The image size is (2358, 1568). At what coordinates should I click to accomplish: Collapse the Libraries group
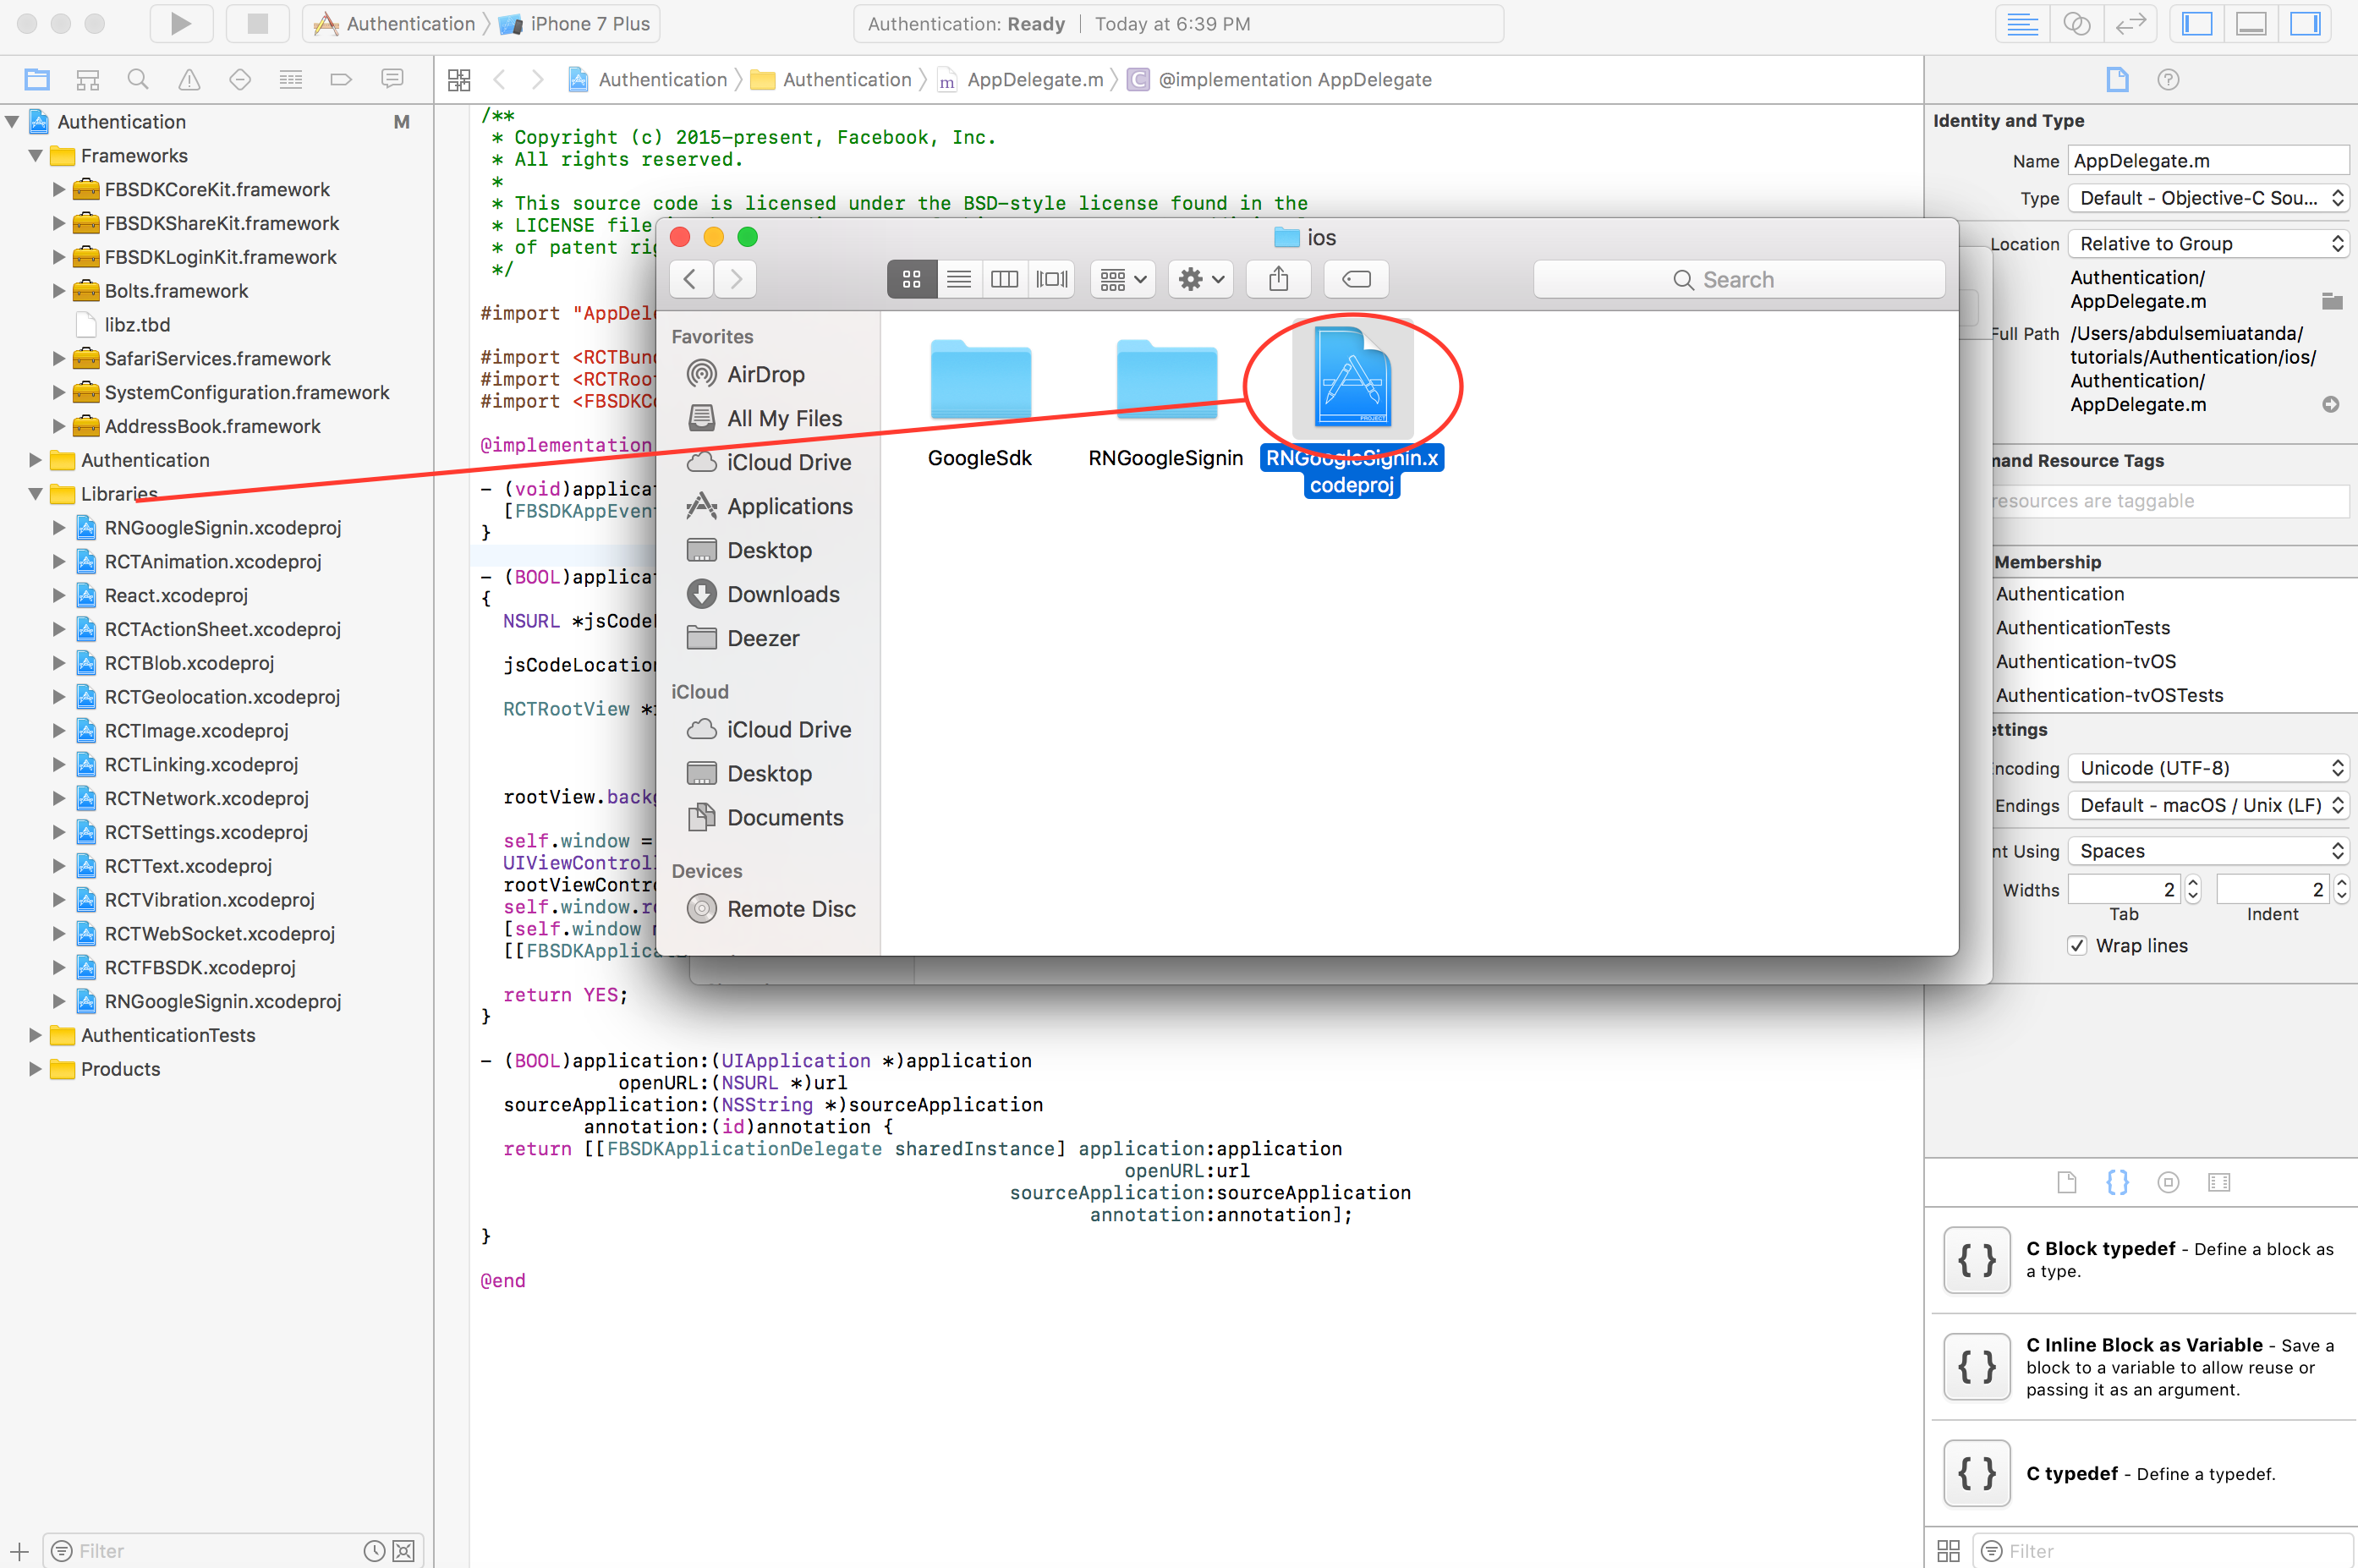point(35,494)
